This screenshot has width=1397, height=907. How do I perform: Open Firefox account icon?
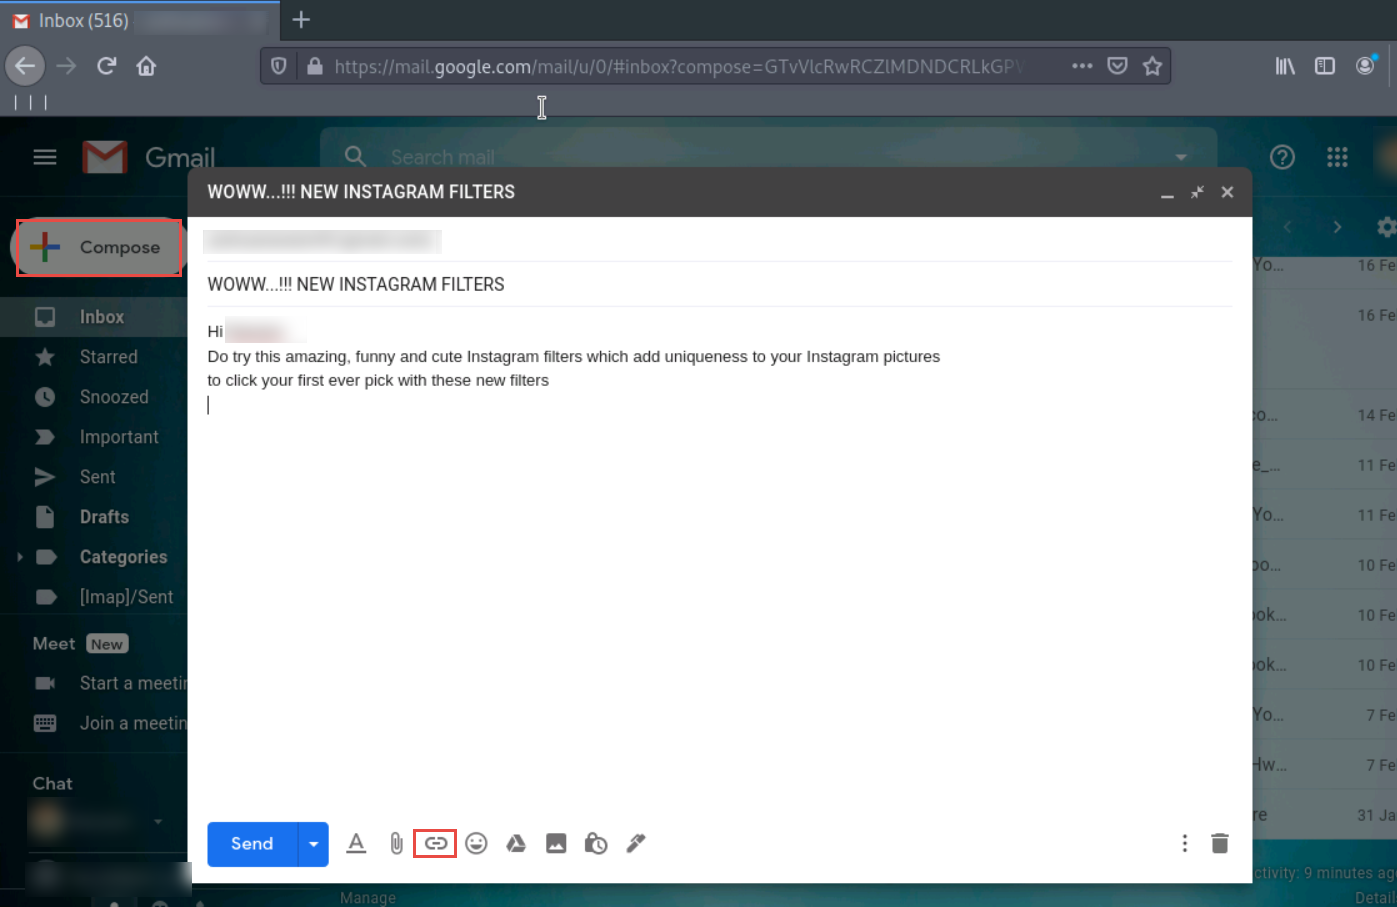click(x=1366, y=66)
